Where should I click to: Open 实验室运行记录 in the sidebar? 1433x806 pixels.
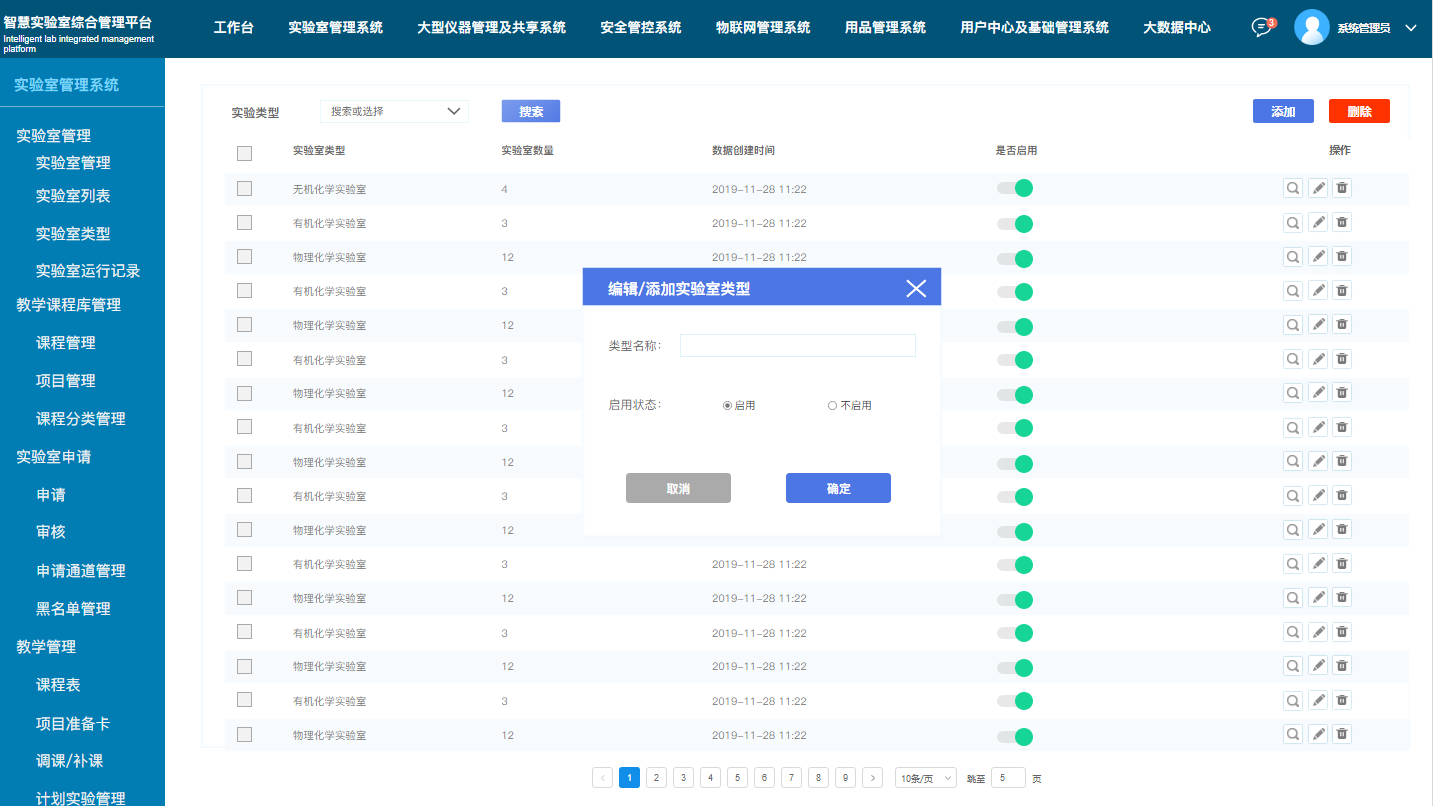point(88,271)
